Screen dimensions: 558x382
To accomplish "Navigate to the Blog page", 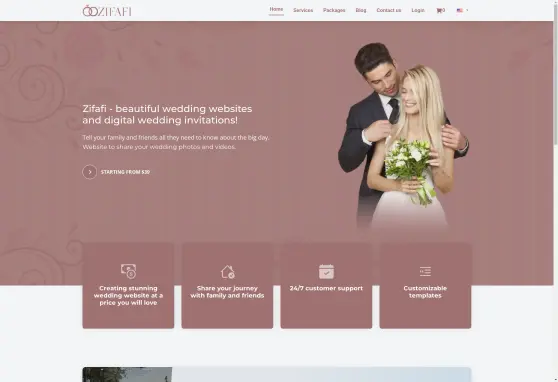I will click(x=361, y=10).
